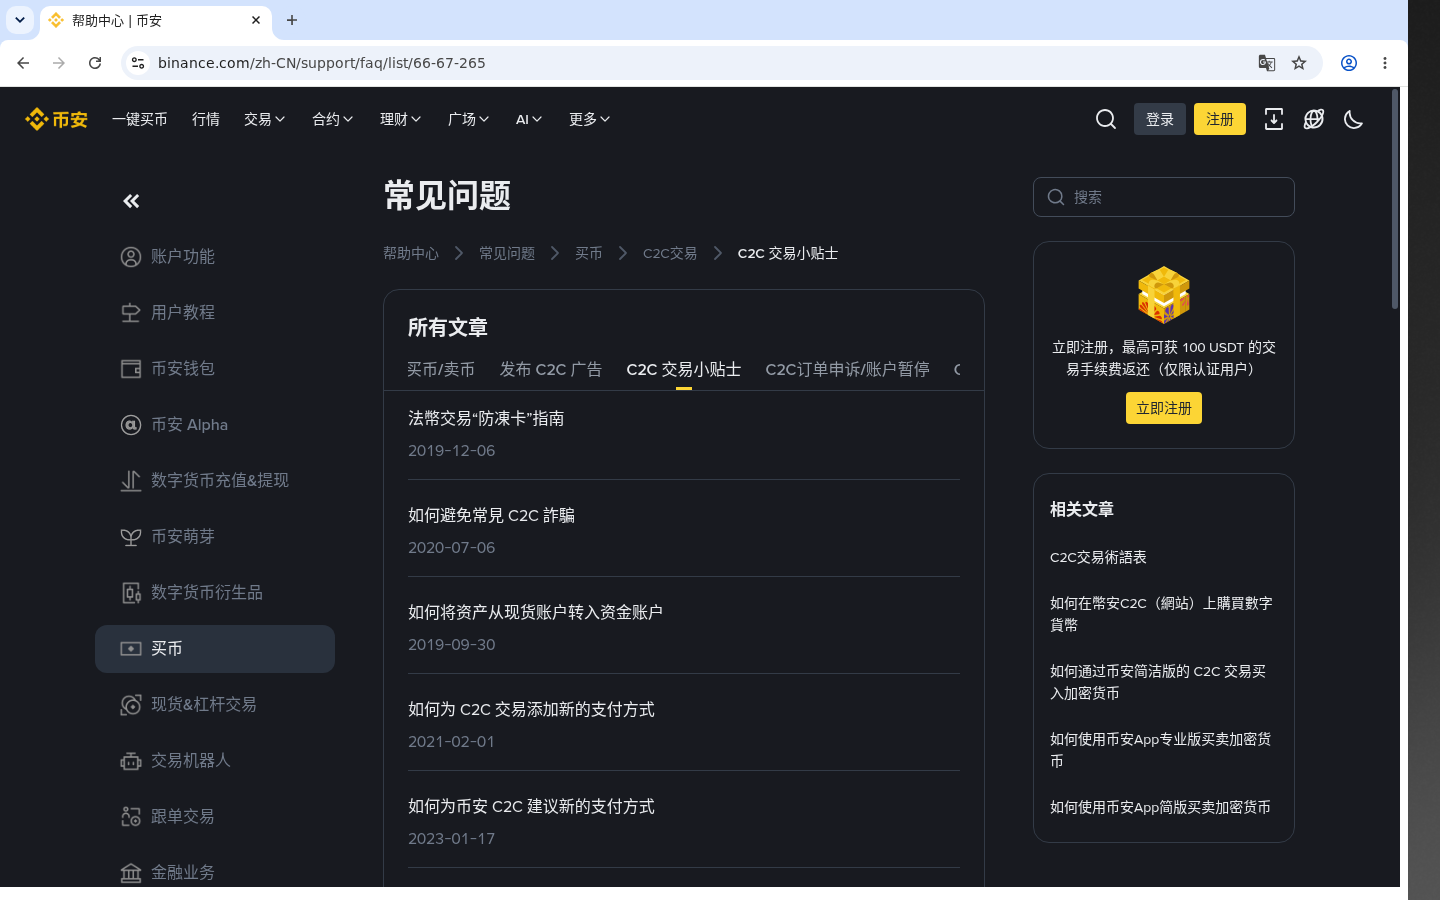Screen dimensions: 1440x900
Task: Open the article 如何为 C2C 交易添加新的支付方式
Action: (531, 709)
